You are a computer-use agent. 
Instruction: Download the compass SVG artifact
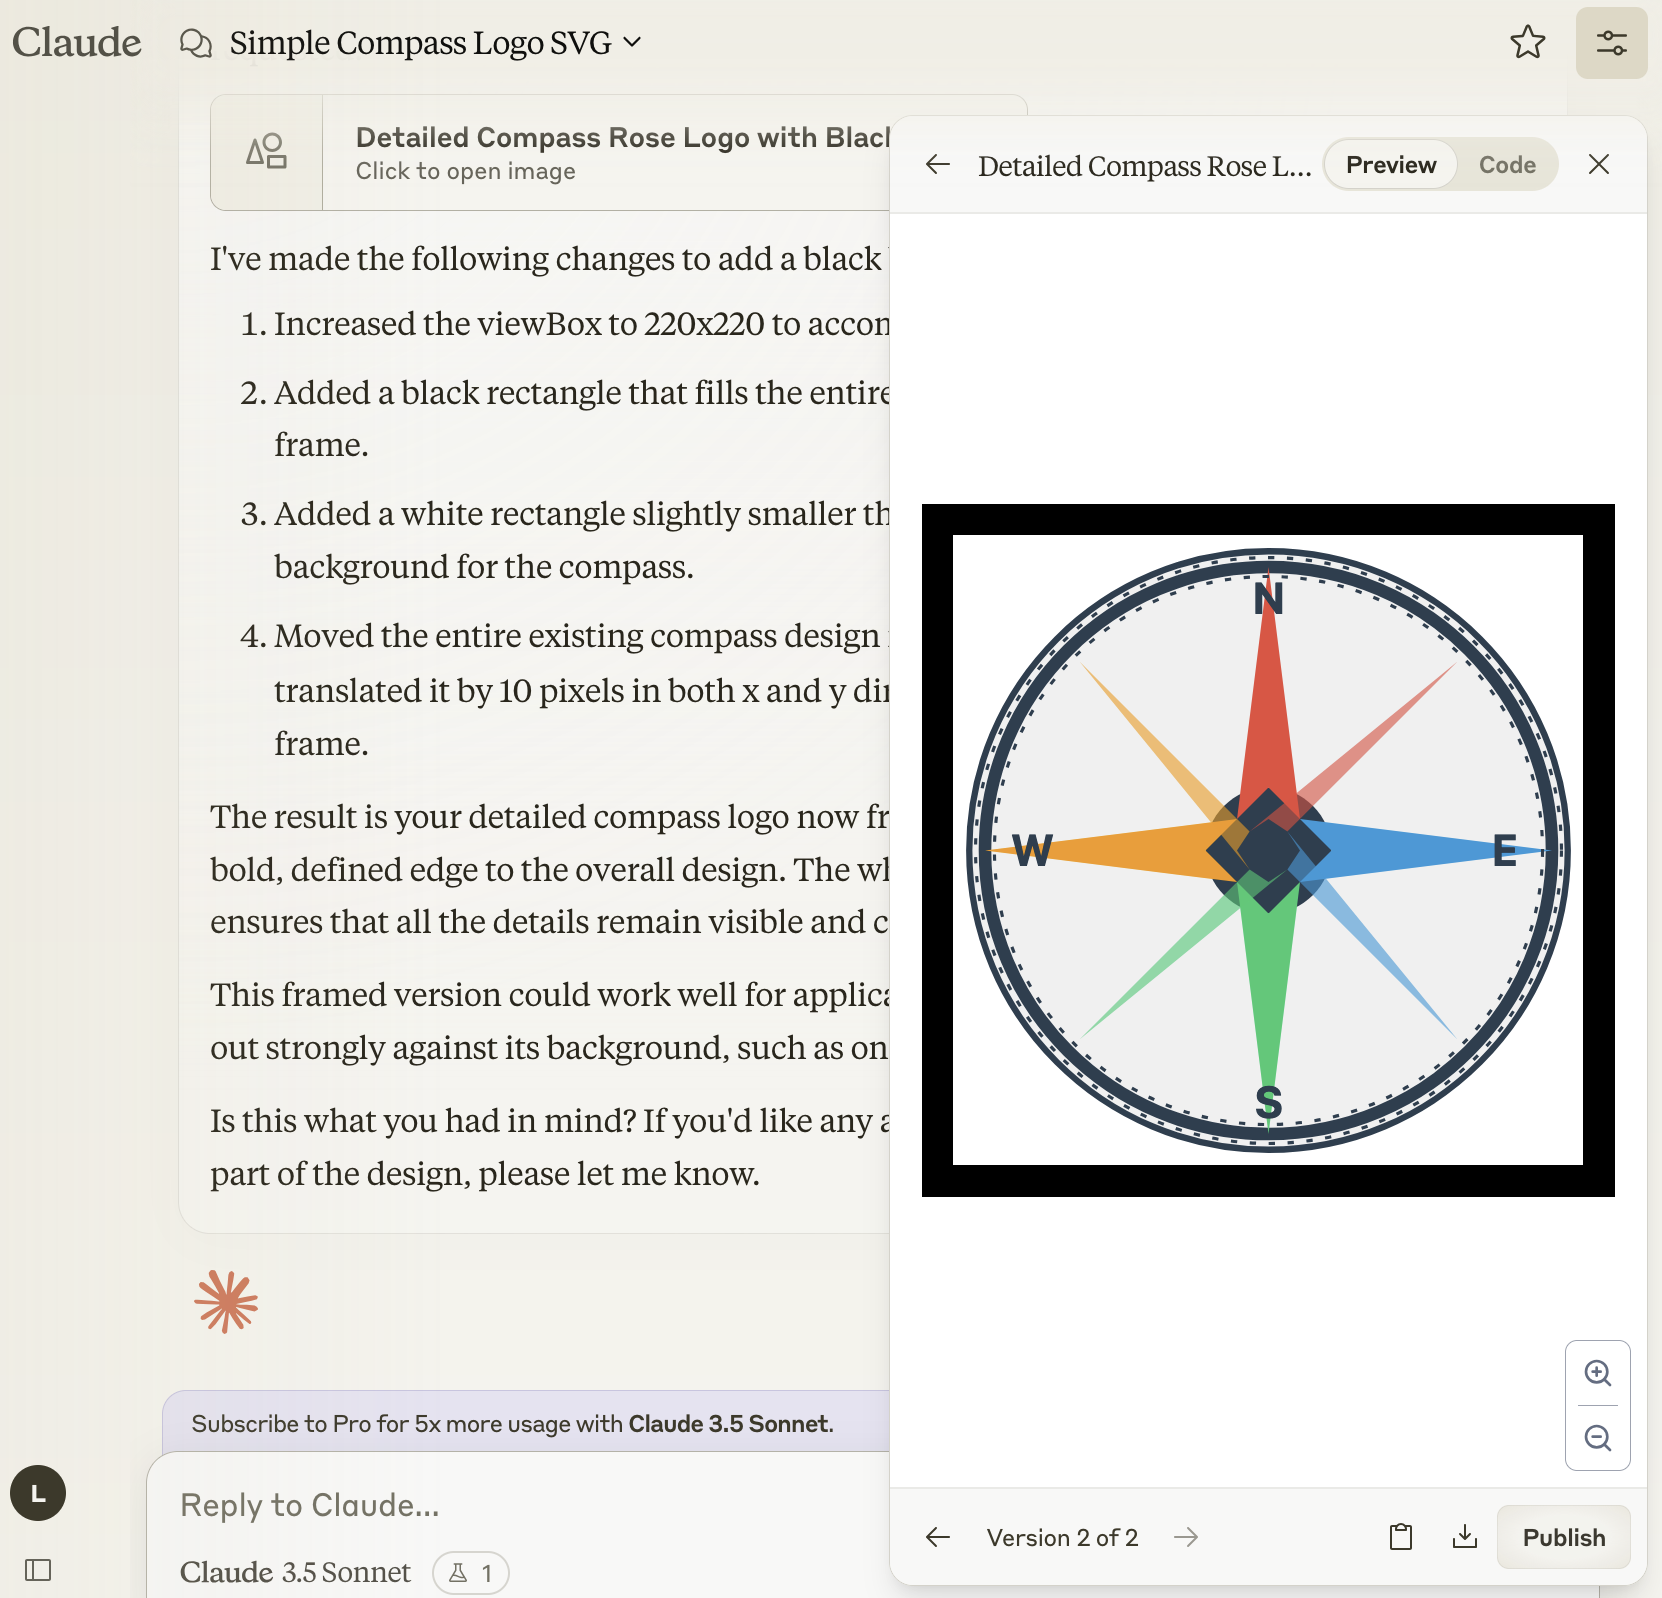[1464, 1537]
